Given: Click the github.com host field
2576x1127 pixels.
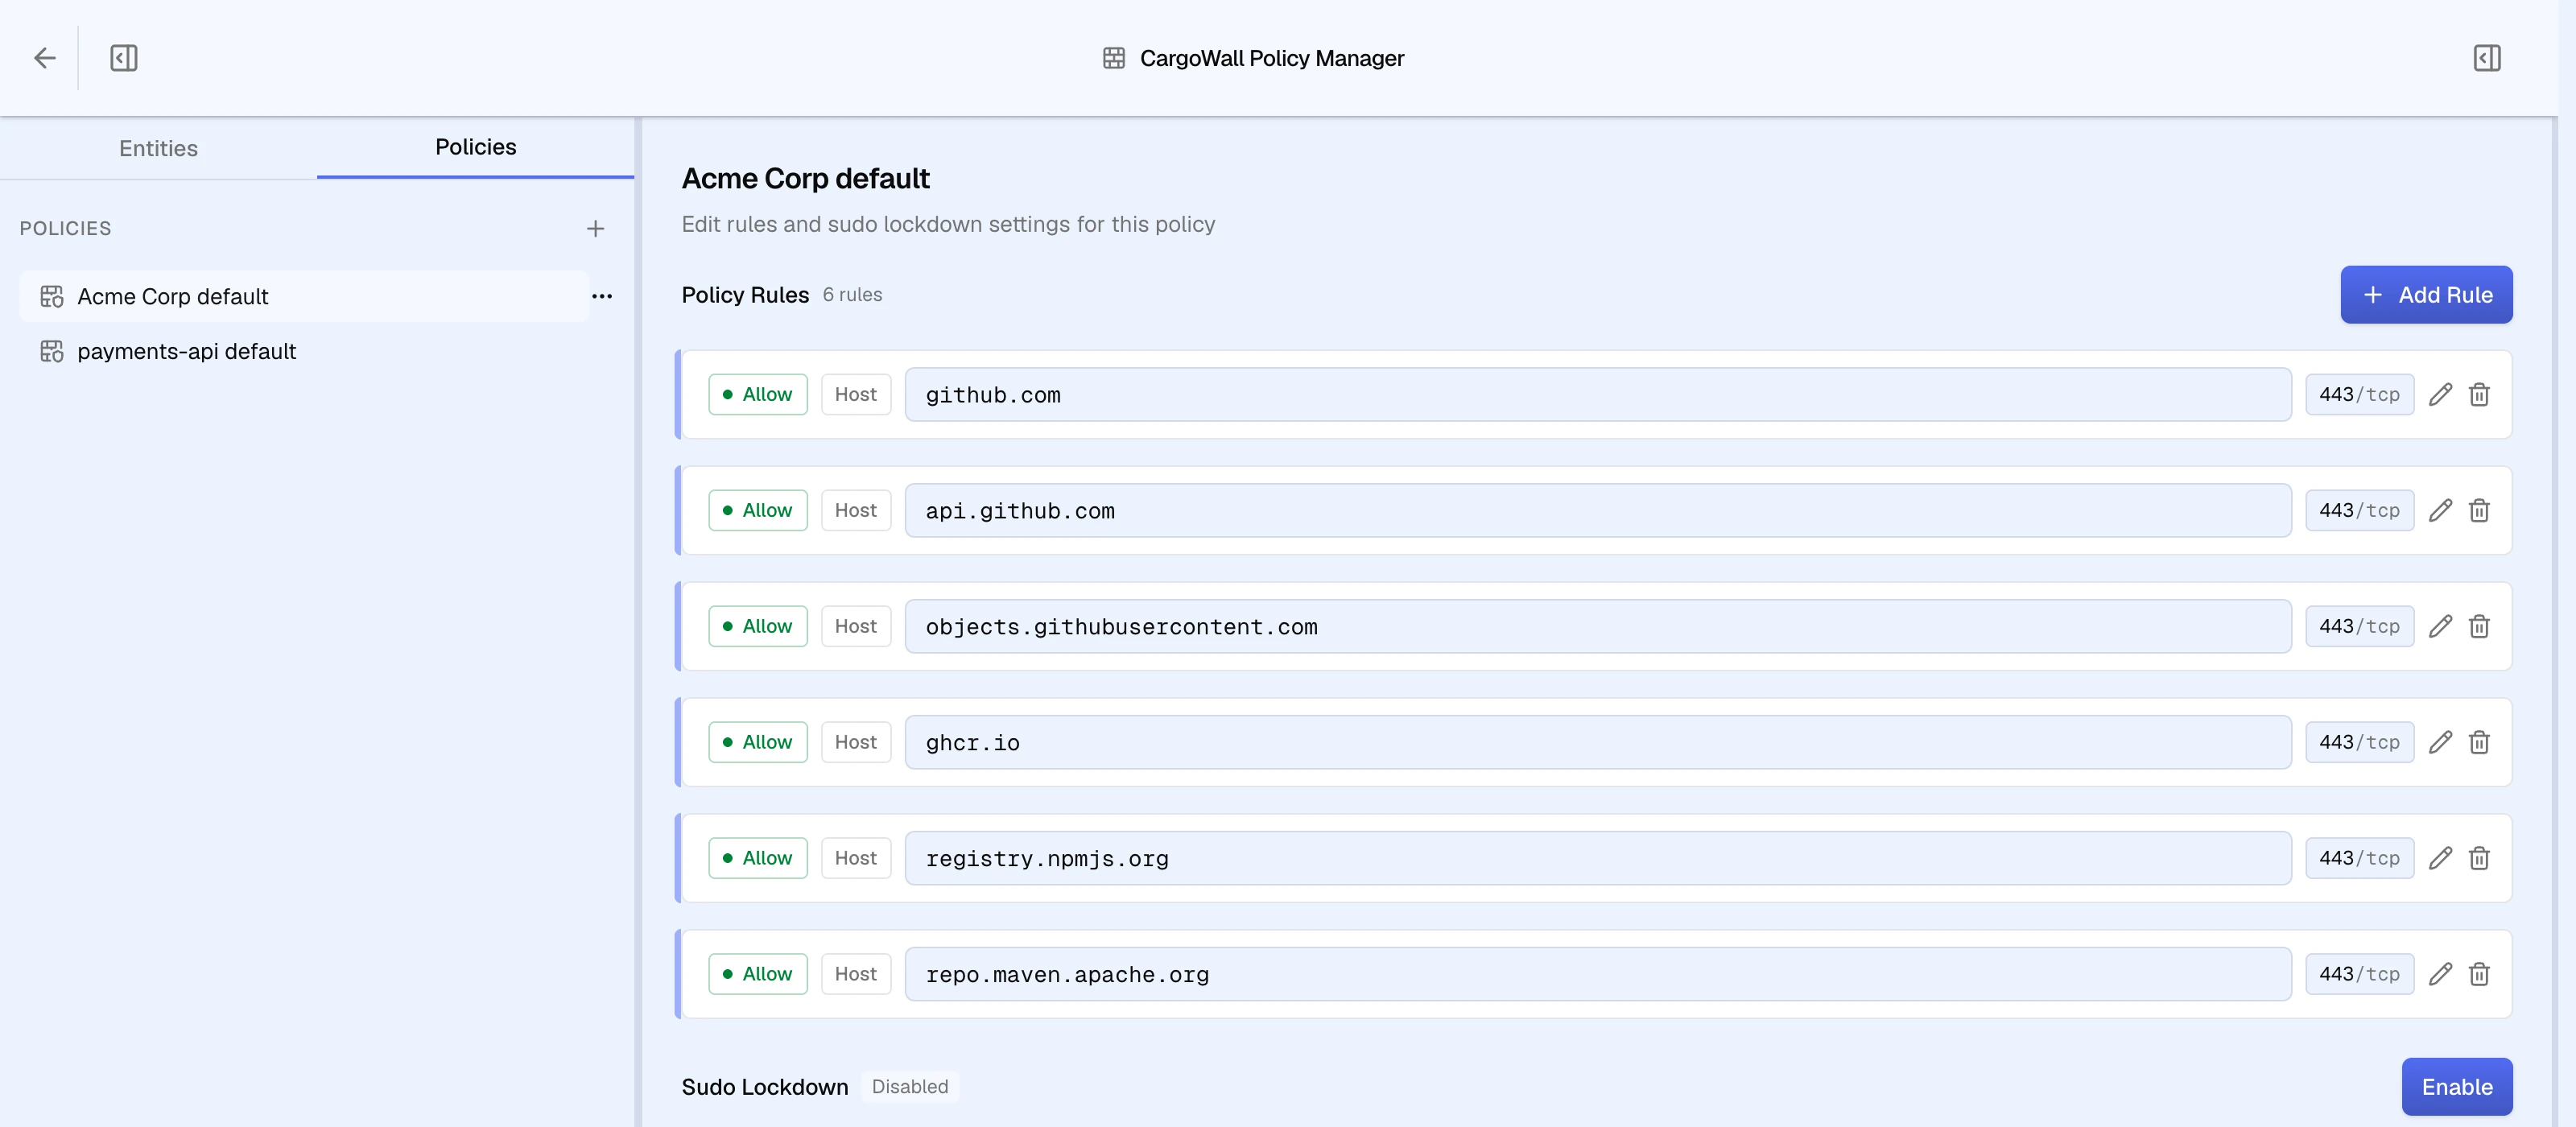Looking at the screenshot, I should (1598, 395).
